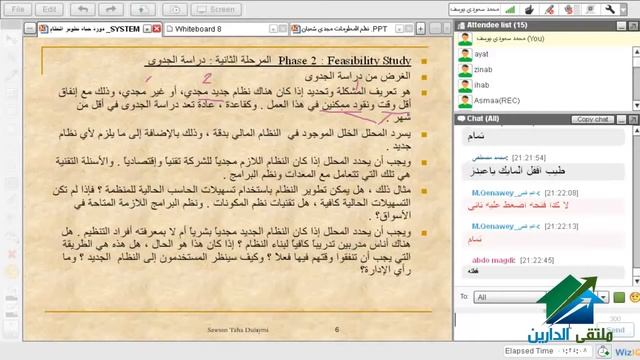Minimize the Chat panel
The width and height of the screenshot is (640, 360).
pyautogui.click(x=621, y=119)
